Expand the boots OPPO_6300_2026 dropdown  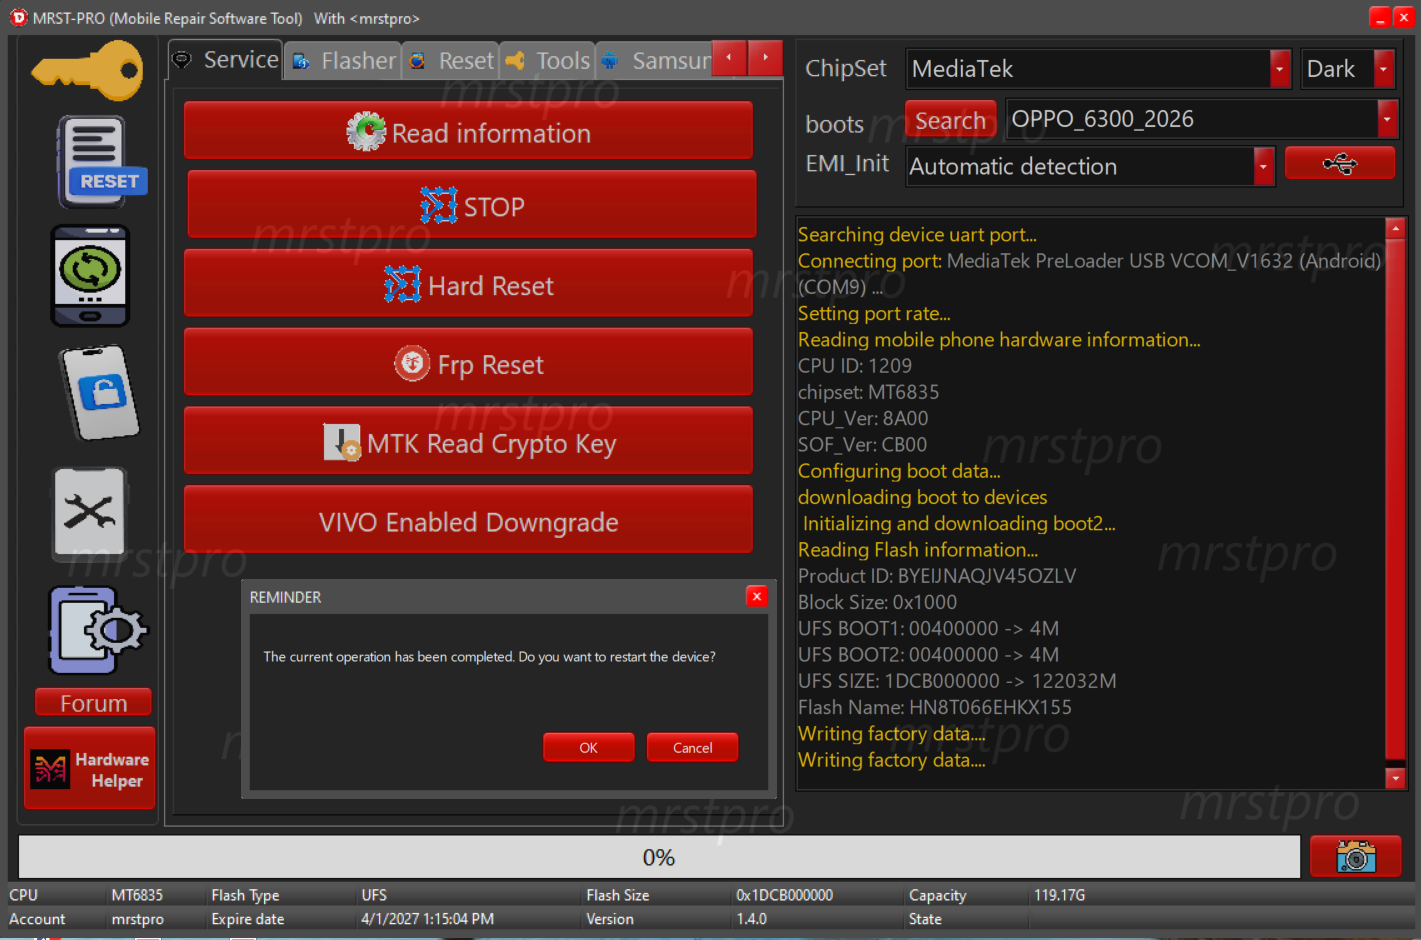1386,119
